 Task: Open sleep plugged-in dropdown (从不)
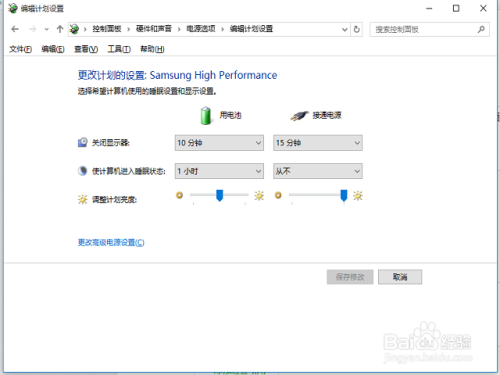[318, 171]
